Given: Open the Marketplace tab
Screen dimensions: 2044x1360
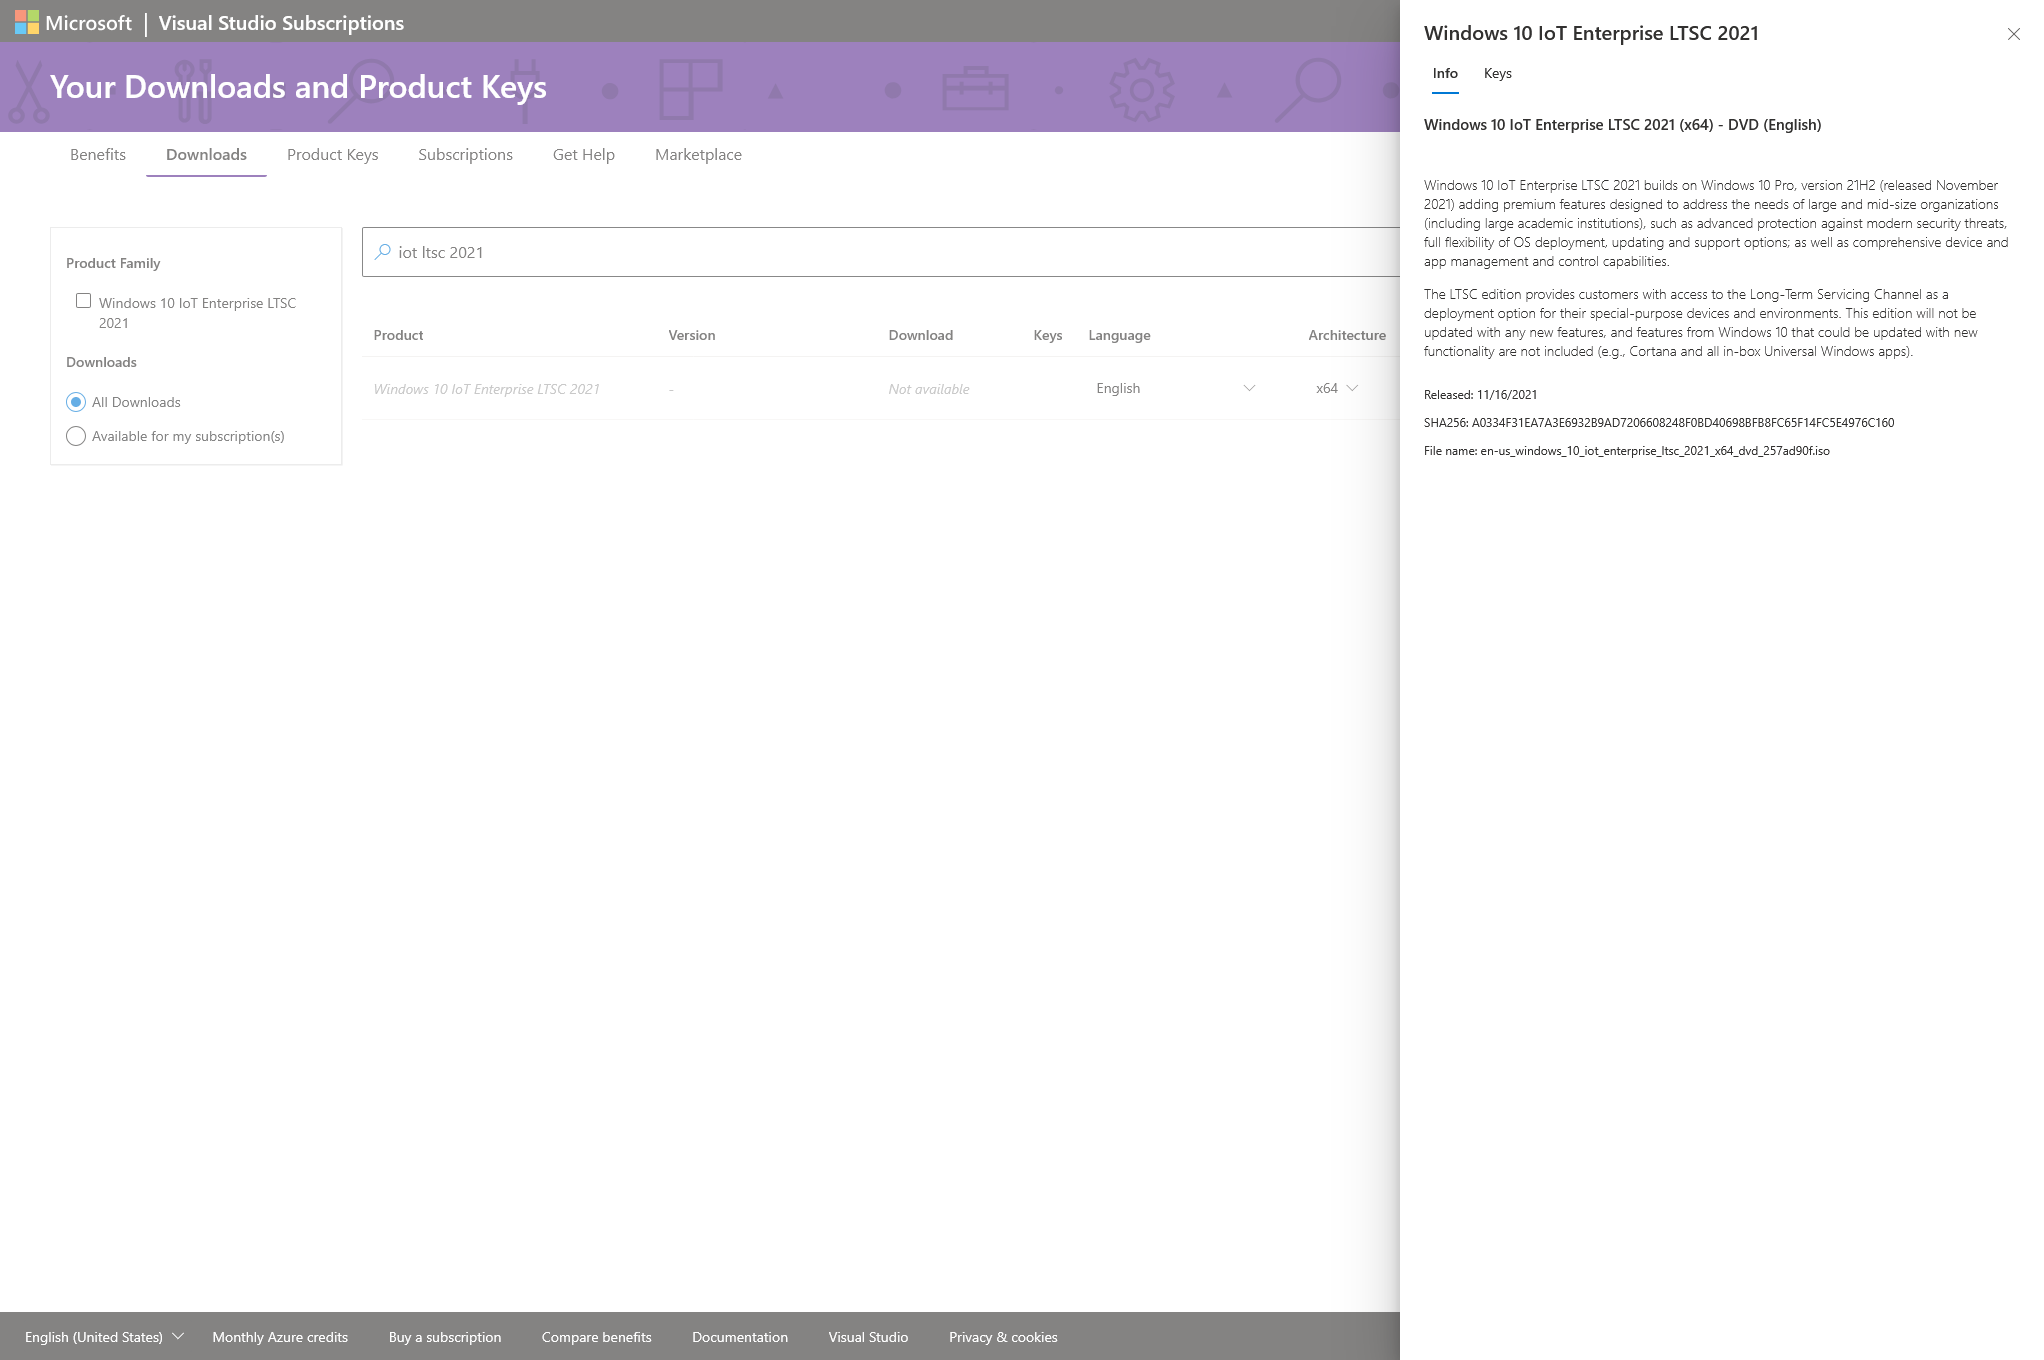Looking at the screenshot, I should click(x=698, y=154).
